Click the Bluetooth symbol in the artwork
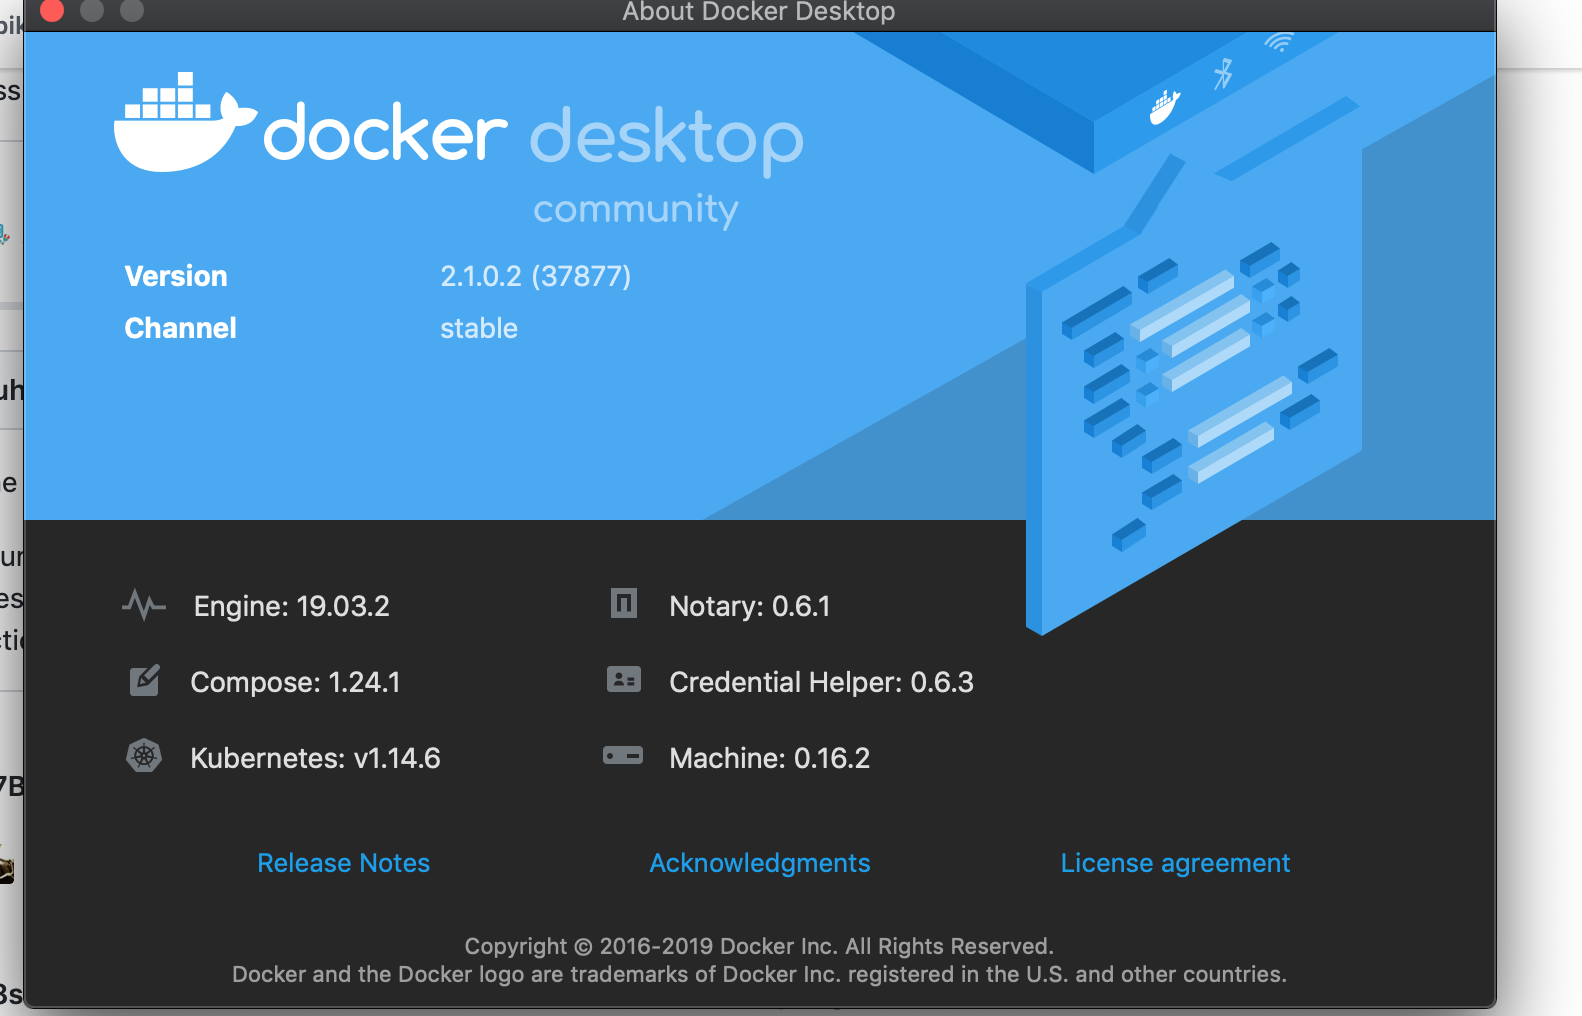 [x=1224, y=76]
